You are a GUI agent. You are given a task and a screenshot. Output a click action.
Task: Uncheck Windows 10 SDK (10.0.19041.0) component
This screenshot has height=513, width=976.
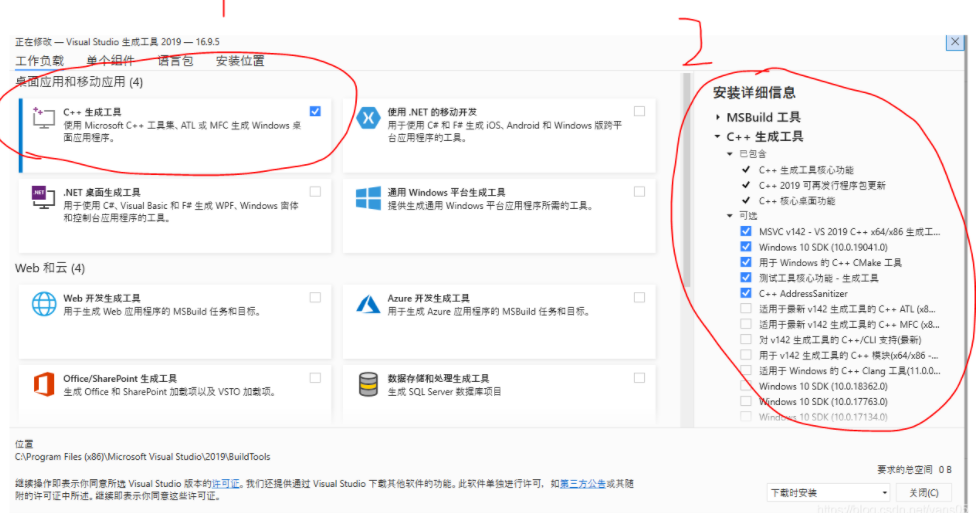746,247
